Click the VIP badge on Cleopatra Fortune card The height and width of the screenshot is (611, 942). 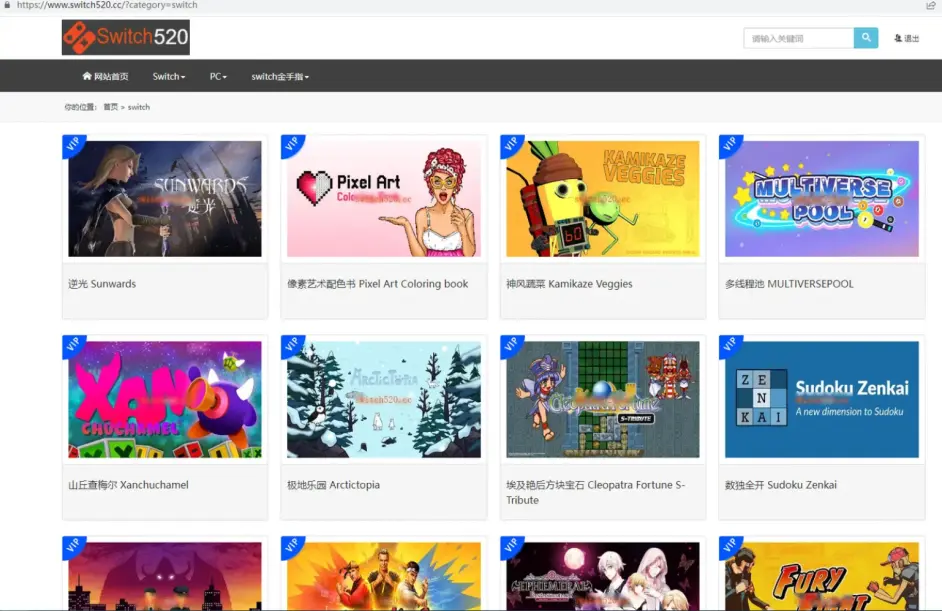click(510, 345)
